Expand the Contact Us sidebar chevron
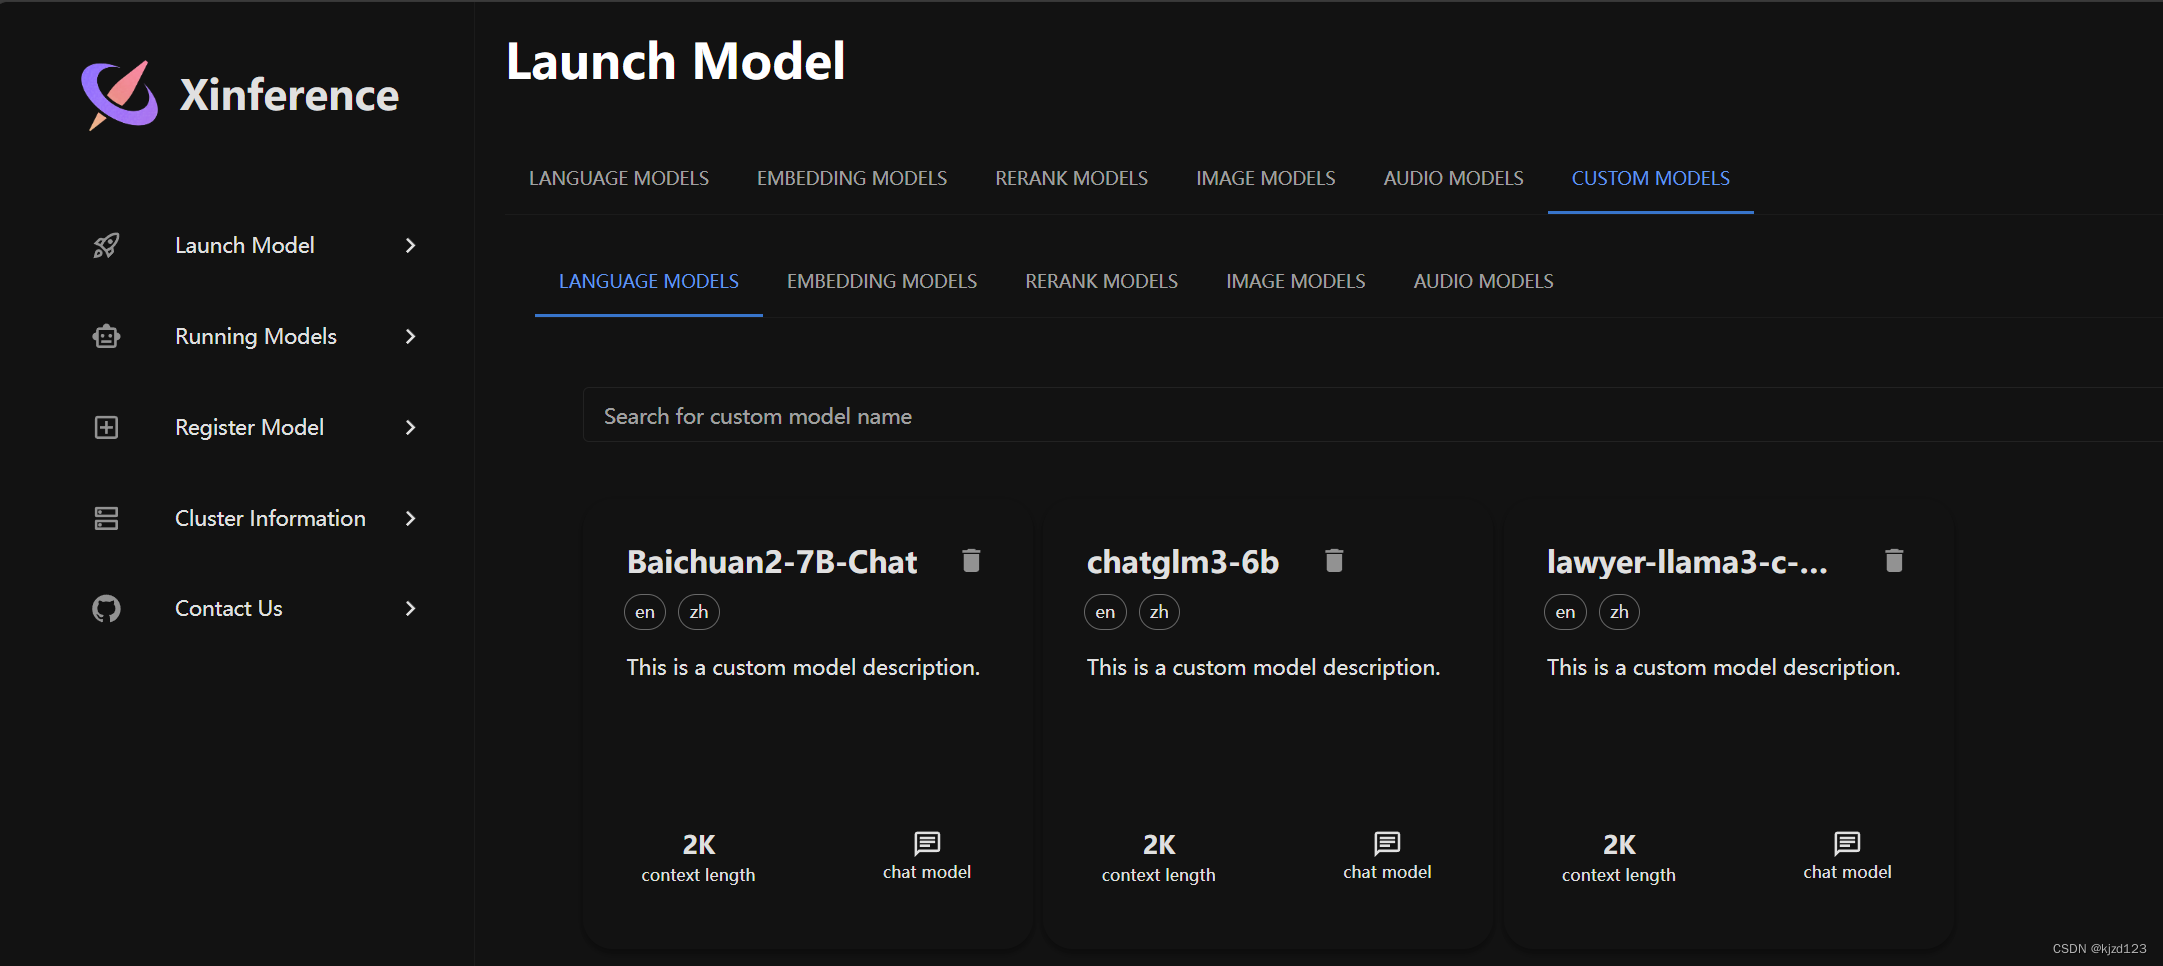The image size is (2163, 966). point(410,608)
